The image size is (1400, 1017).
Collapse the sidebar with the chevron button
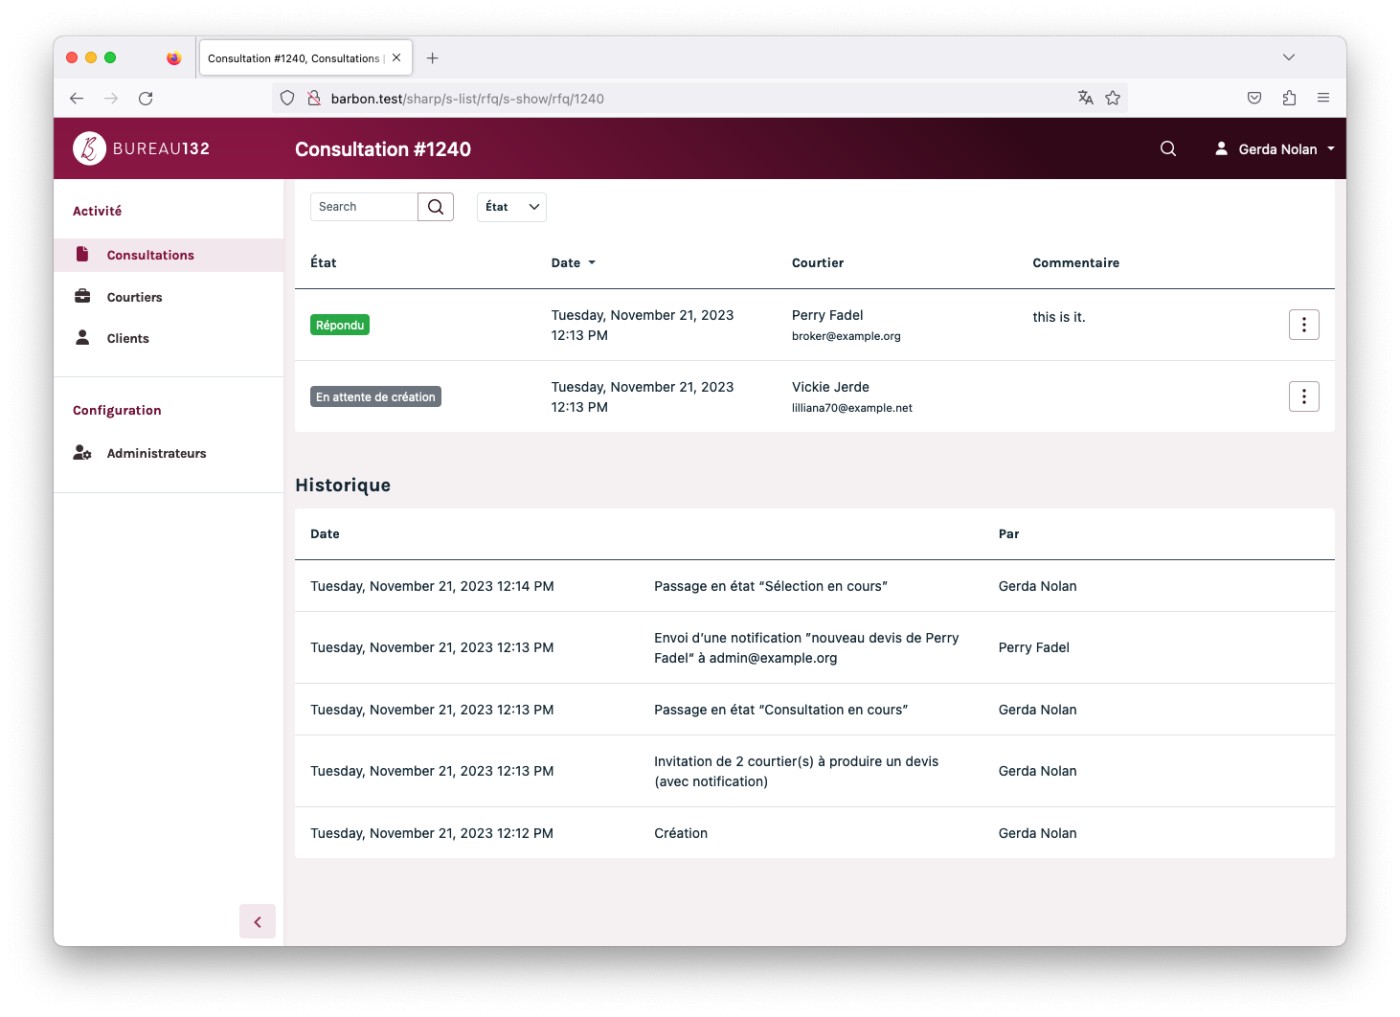pyautogui.click(x=257, y=922)
